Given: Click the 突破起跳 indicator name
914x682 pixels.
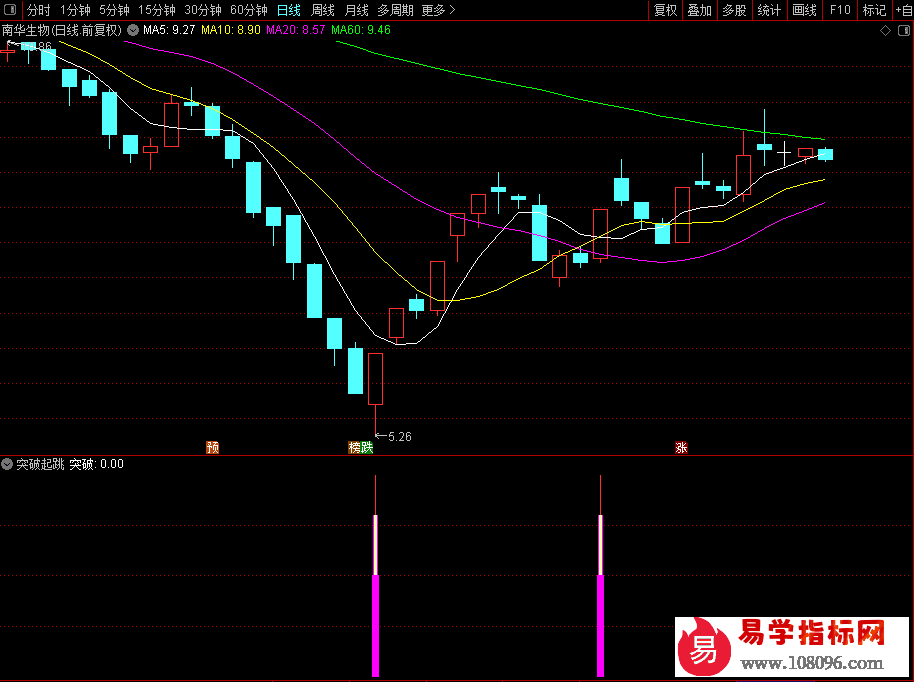Looking at the screenshot, I should [40, 464].
